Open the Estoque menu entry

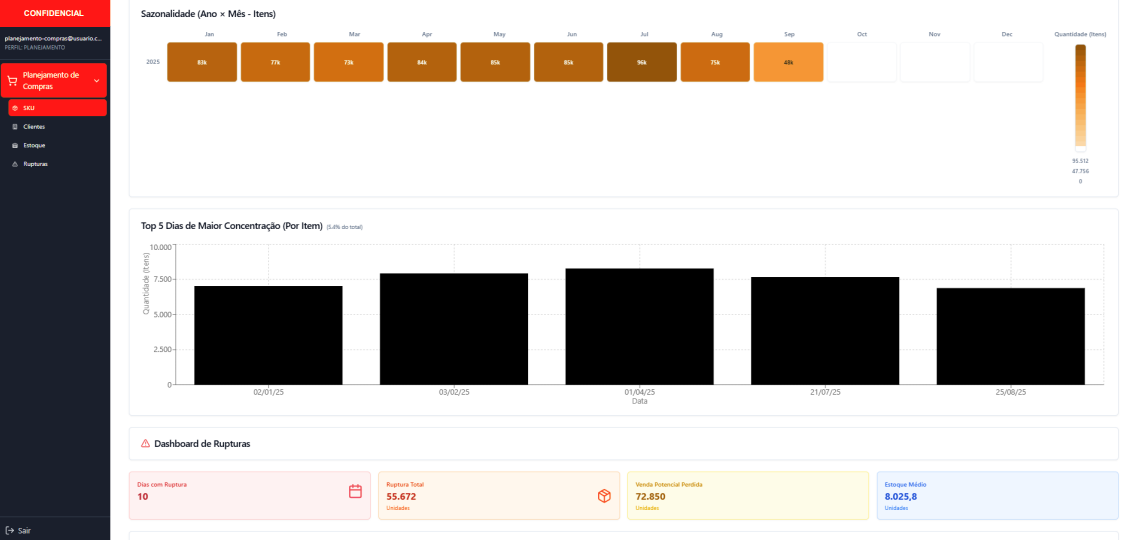[x=34, y=145]
